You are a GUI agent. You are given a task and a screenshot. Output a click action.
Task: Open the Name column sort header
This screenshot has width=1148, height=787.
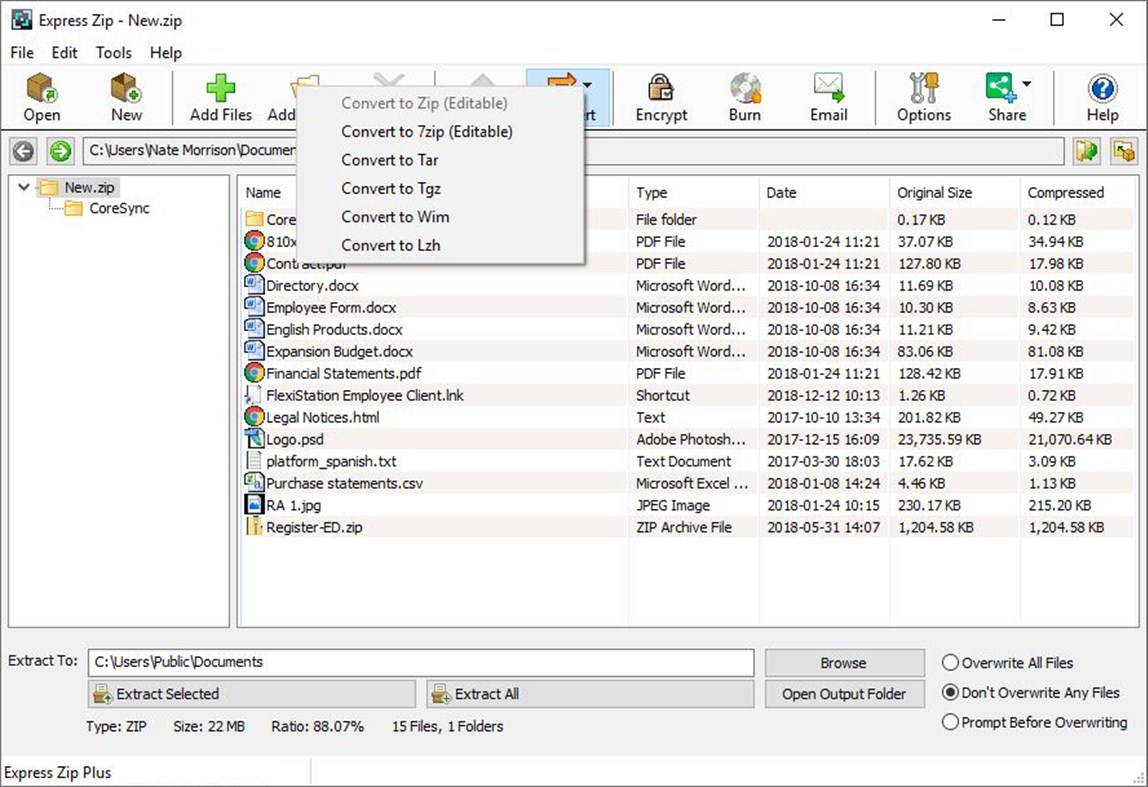coord(264,192)
